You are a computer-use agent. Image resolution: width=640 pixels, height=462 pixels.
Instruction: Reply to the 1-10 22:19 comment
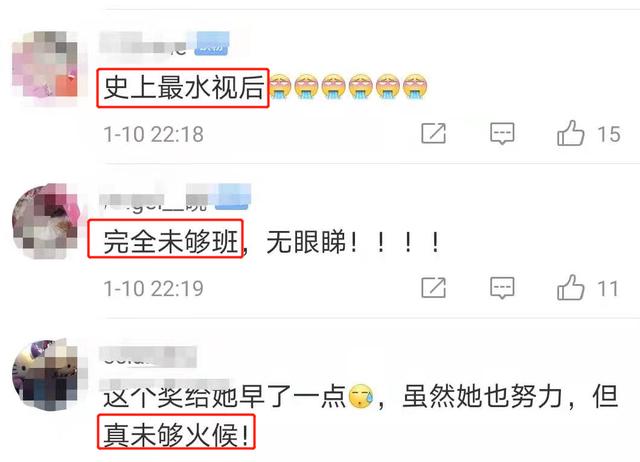coord(502,288)
